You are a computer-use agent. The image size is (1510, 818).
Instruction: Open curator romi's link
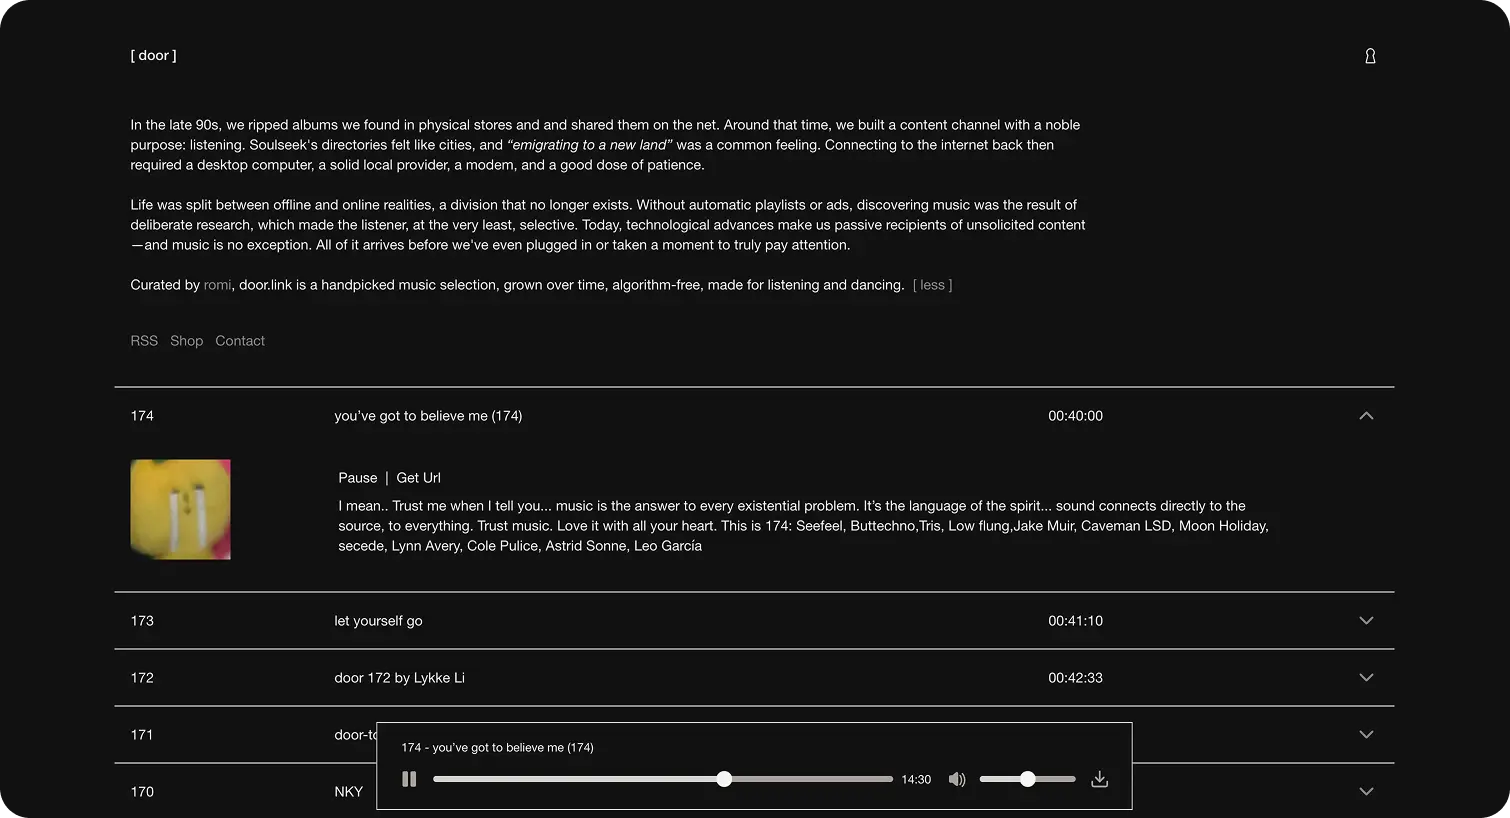(217, 285)
